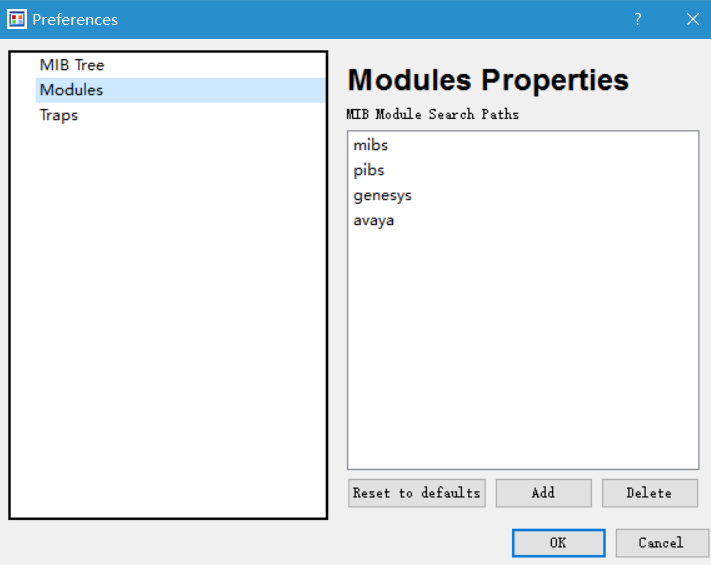This screenshot has width=711, height=565.
Task: Switch to the Traps preferences category
Action: pos(59,115)
